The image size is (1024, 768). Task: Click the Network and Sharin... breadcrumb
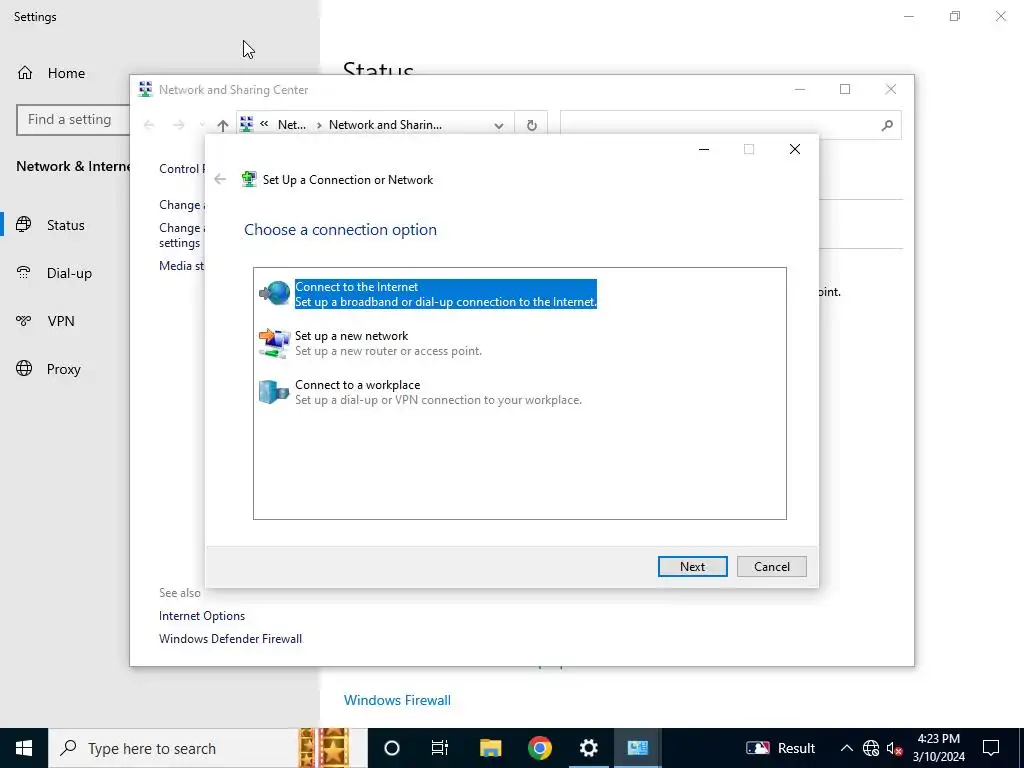click(x=385, y=125)
